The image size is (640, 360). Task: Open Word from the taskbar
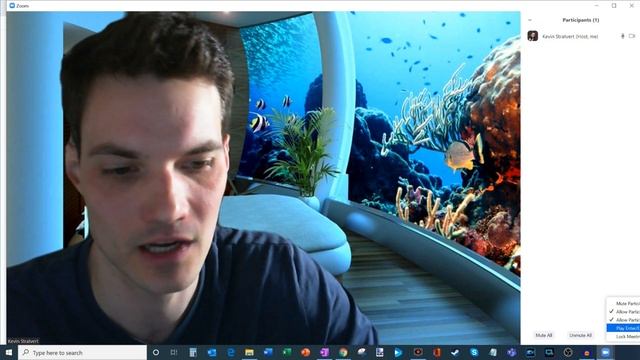(x=268, y=352)
